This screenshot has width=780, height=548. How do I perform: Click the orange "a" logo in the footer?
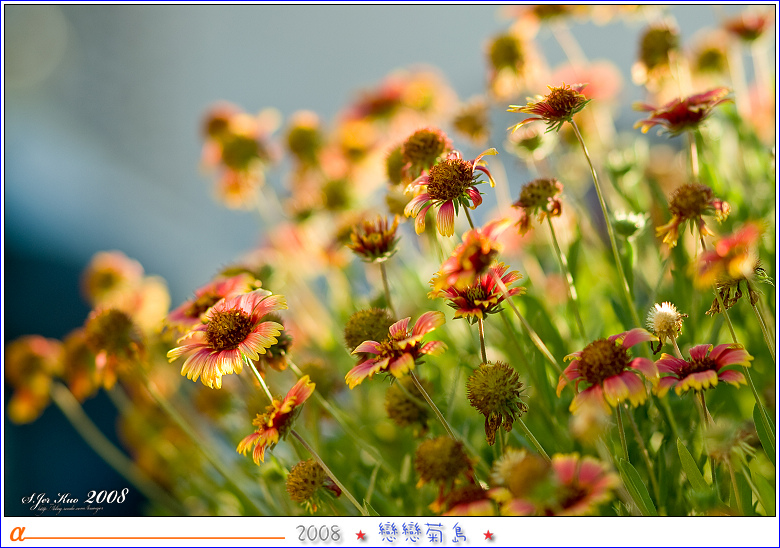click(x=17, y=534)
